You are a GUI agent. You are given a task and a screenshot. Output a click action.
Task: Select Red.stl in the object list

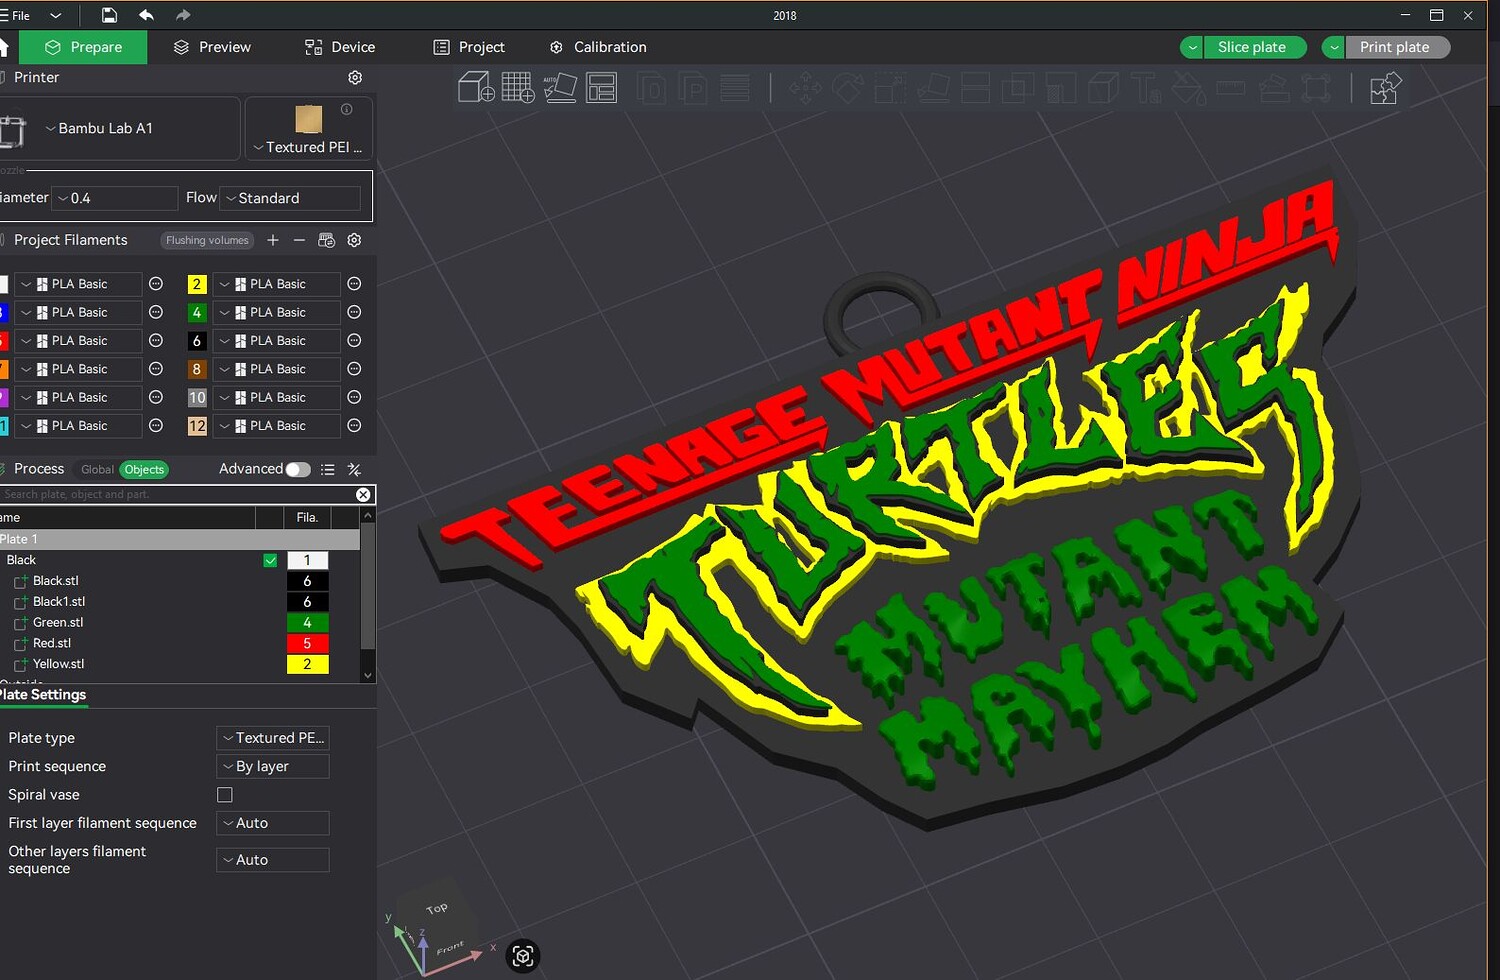click(x=52, y=643)
